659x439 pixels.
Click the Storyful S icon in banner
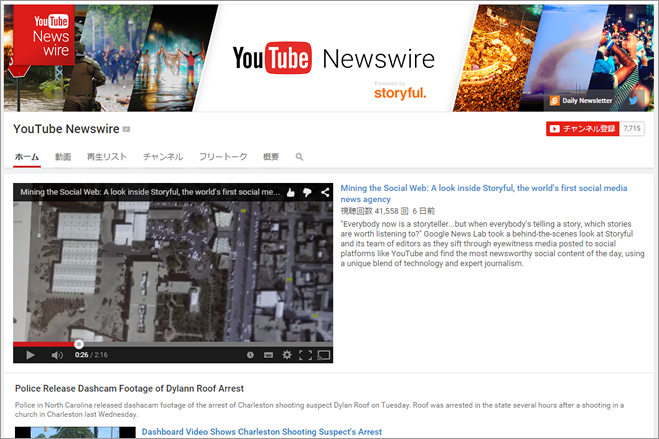coord(554,100)
